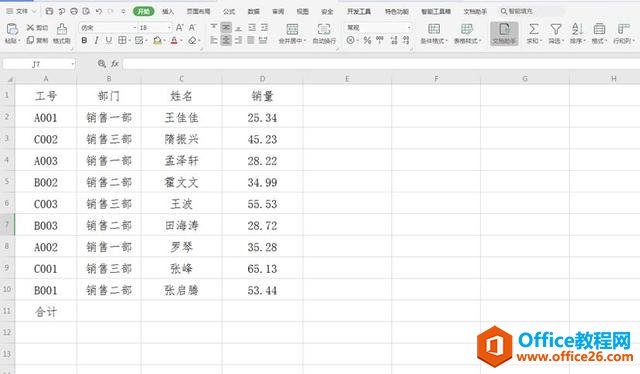The width and height of the screenshot is (640, 374).
Task: Click the AutoSum sigma icon
Action: (533, 29)
